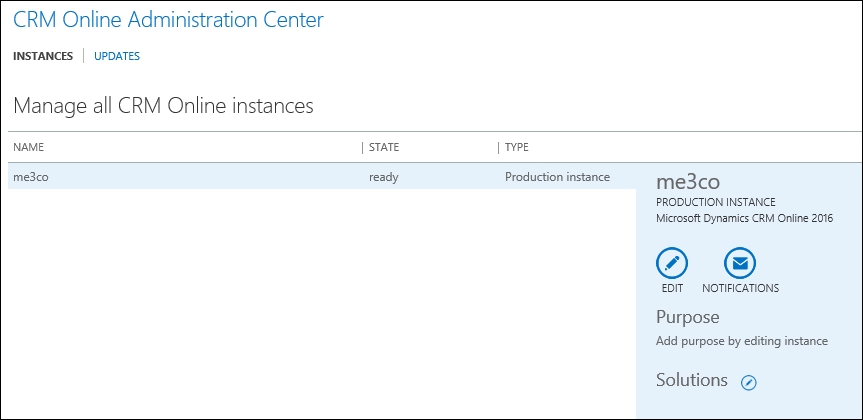Select the Instances tab
The width and height of the screenshot is (863, 420).
[43, 56]
